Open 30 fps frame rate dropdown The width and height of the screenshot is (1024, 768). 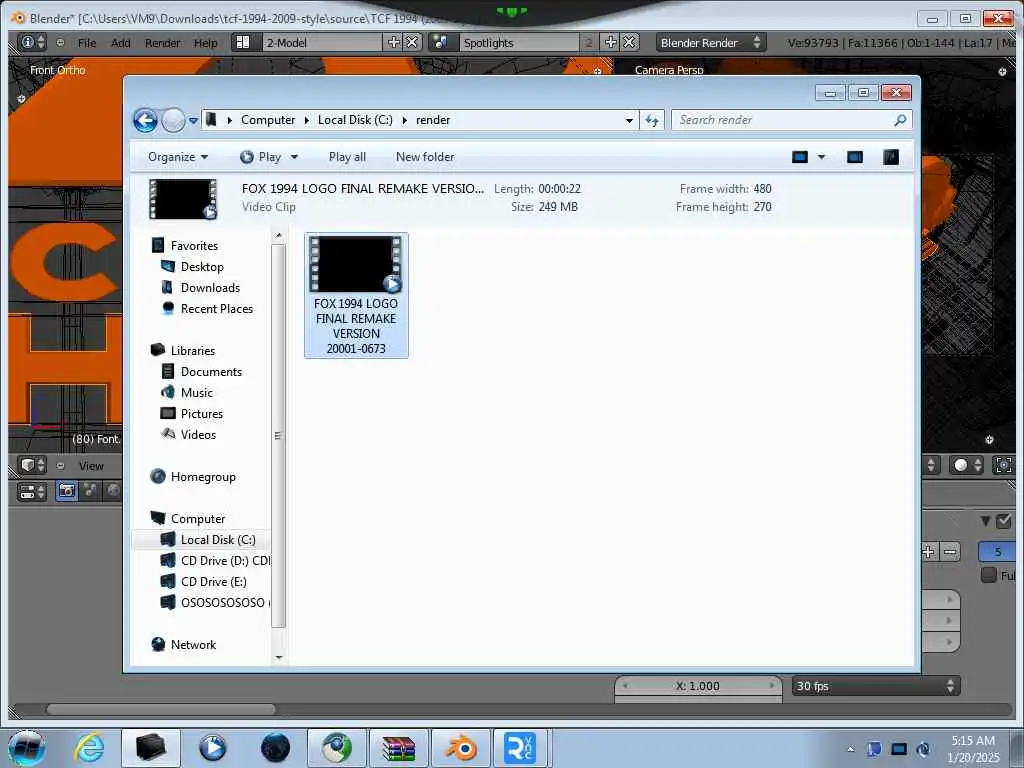876,686
